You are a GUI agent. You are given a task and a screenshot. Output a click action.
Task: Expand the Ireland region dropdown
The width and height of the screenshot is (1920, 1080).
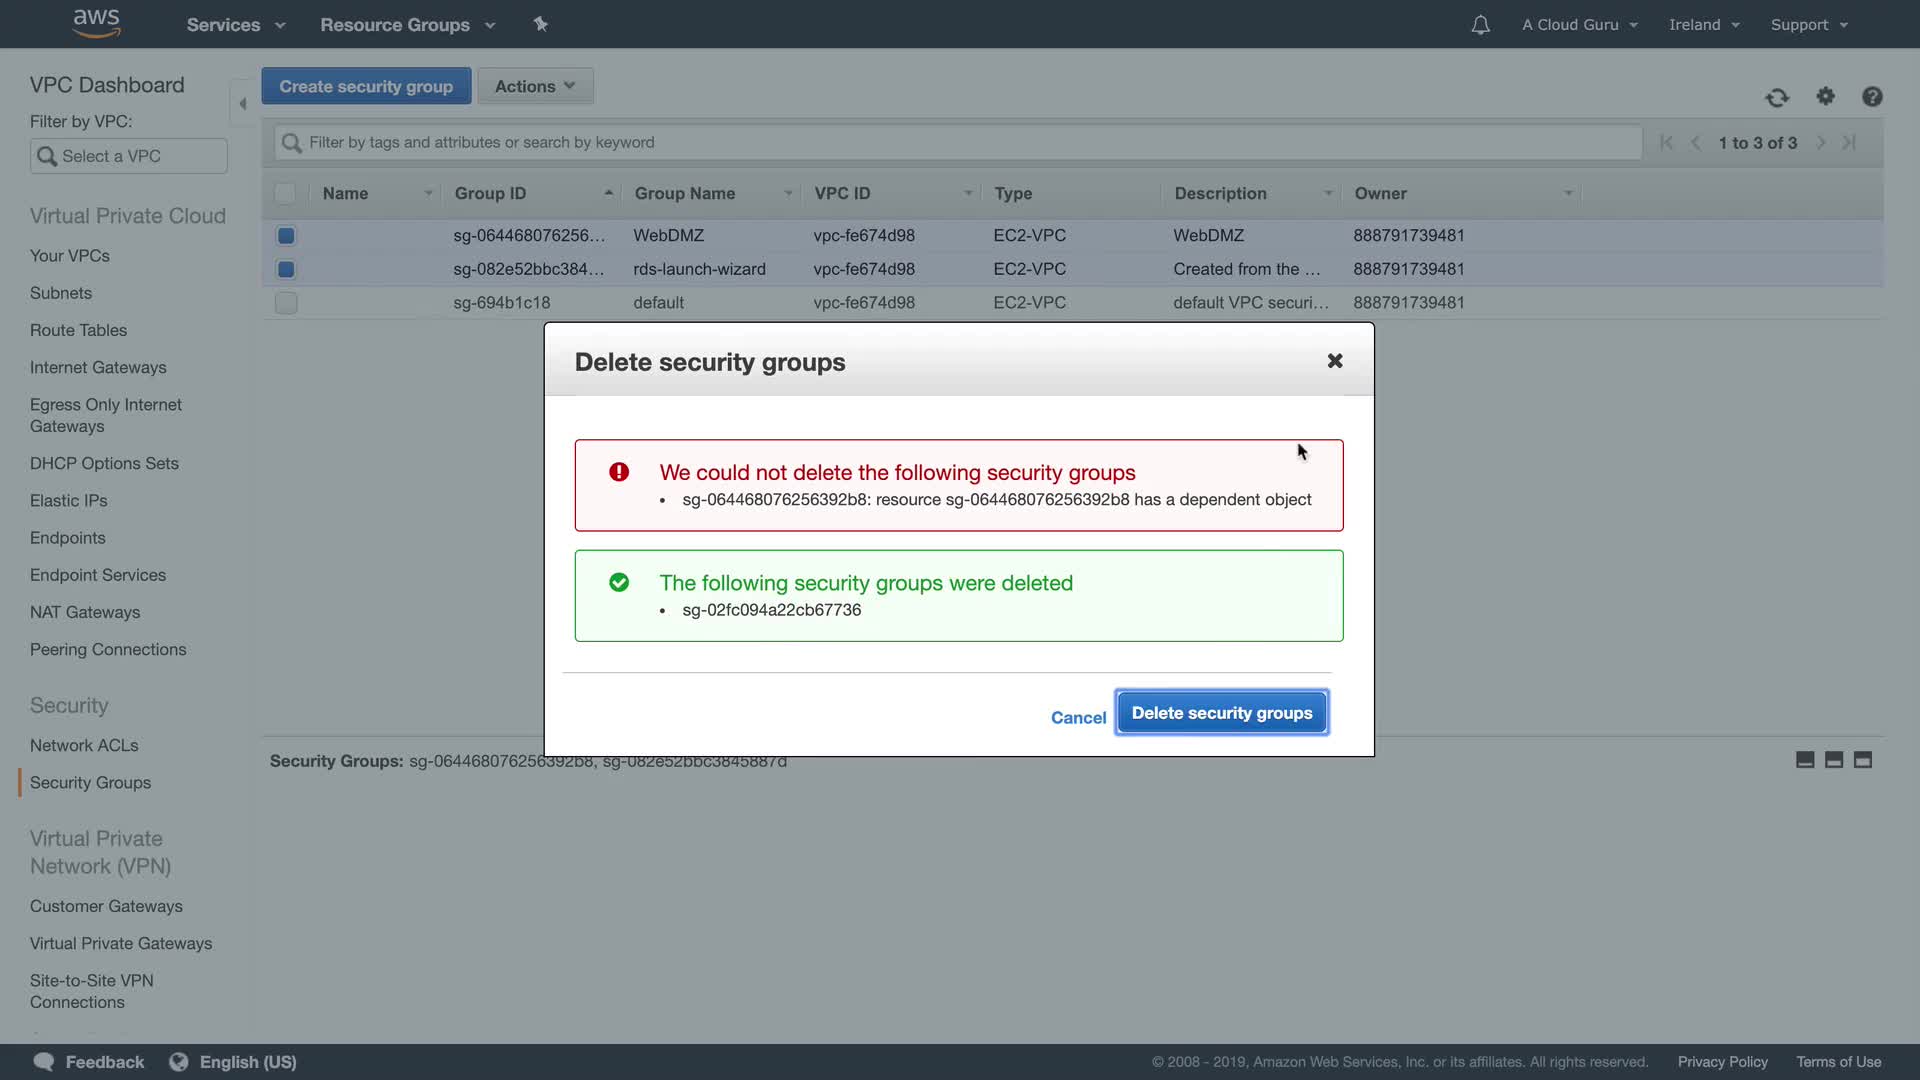point(1704,25)
